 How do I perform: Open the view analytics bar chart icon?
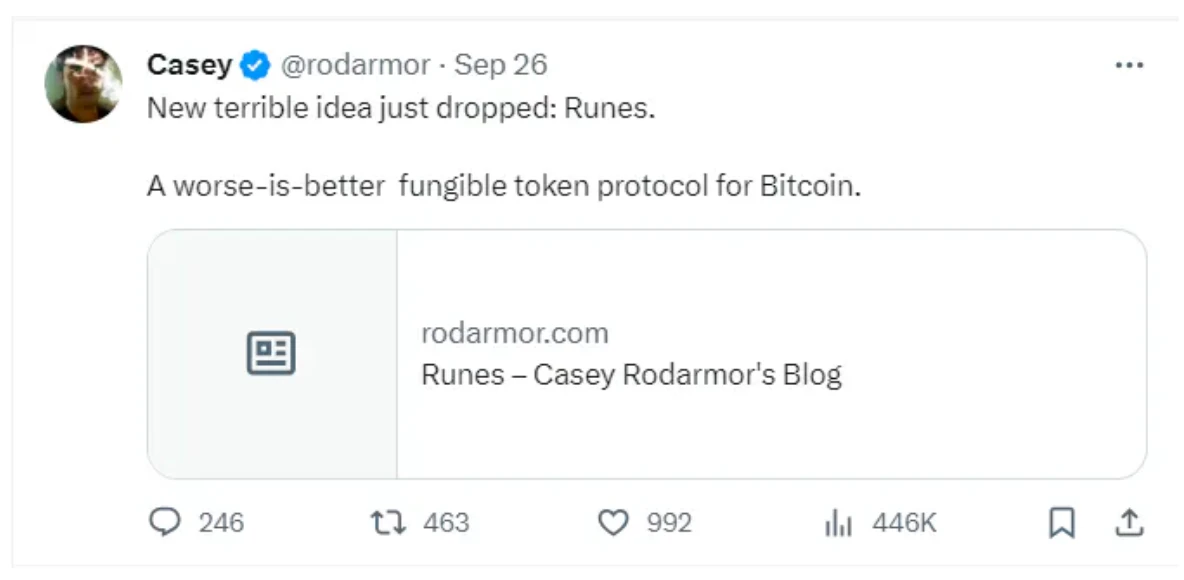point(838,522)
